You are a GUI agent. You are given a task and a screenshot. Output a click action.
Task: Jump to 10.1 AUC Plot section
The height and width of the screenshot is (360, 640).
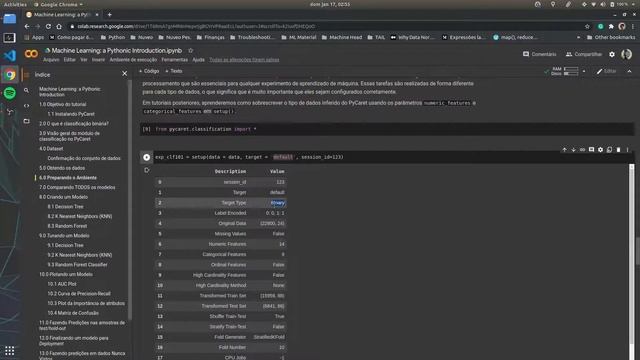pos(62,284)
